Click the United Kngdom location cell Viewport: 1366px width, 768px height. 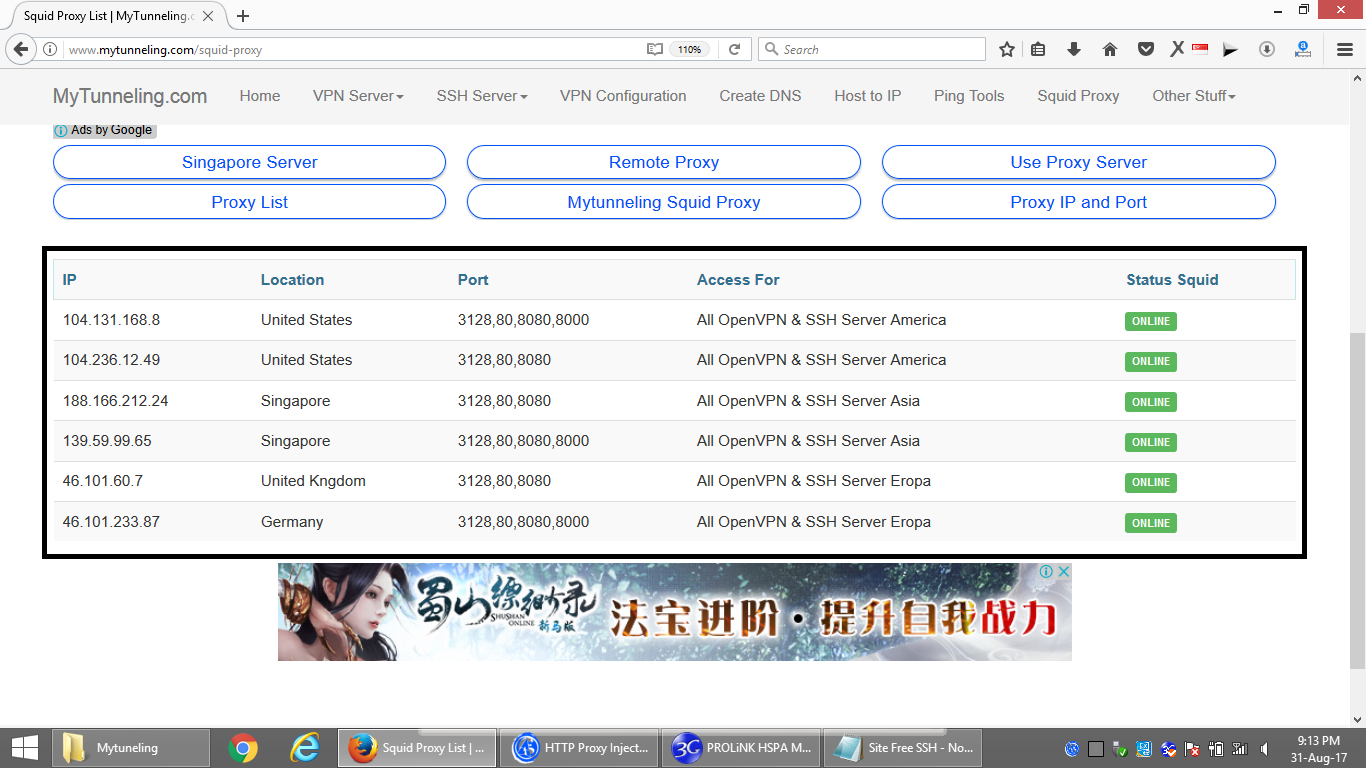pyautogui.click(x=313, y=481)
